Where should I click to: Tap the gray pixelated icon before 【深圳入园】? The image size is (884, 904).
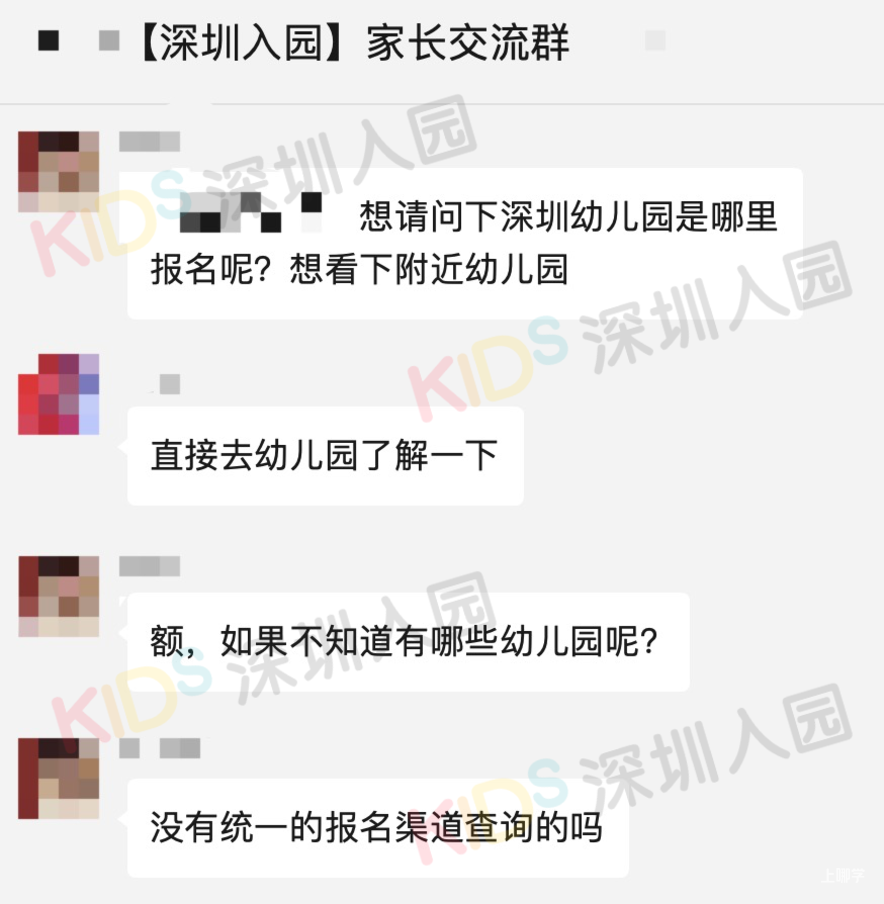coord(109,41)
